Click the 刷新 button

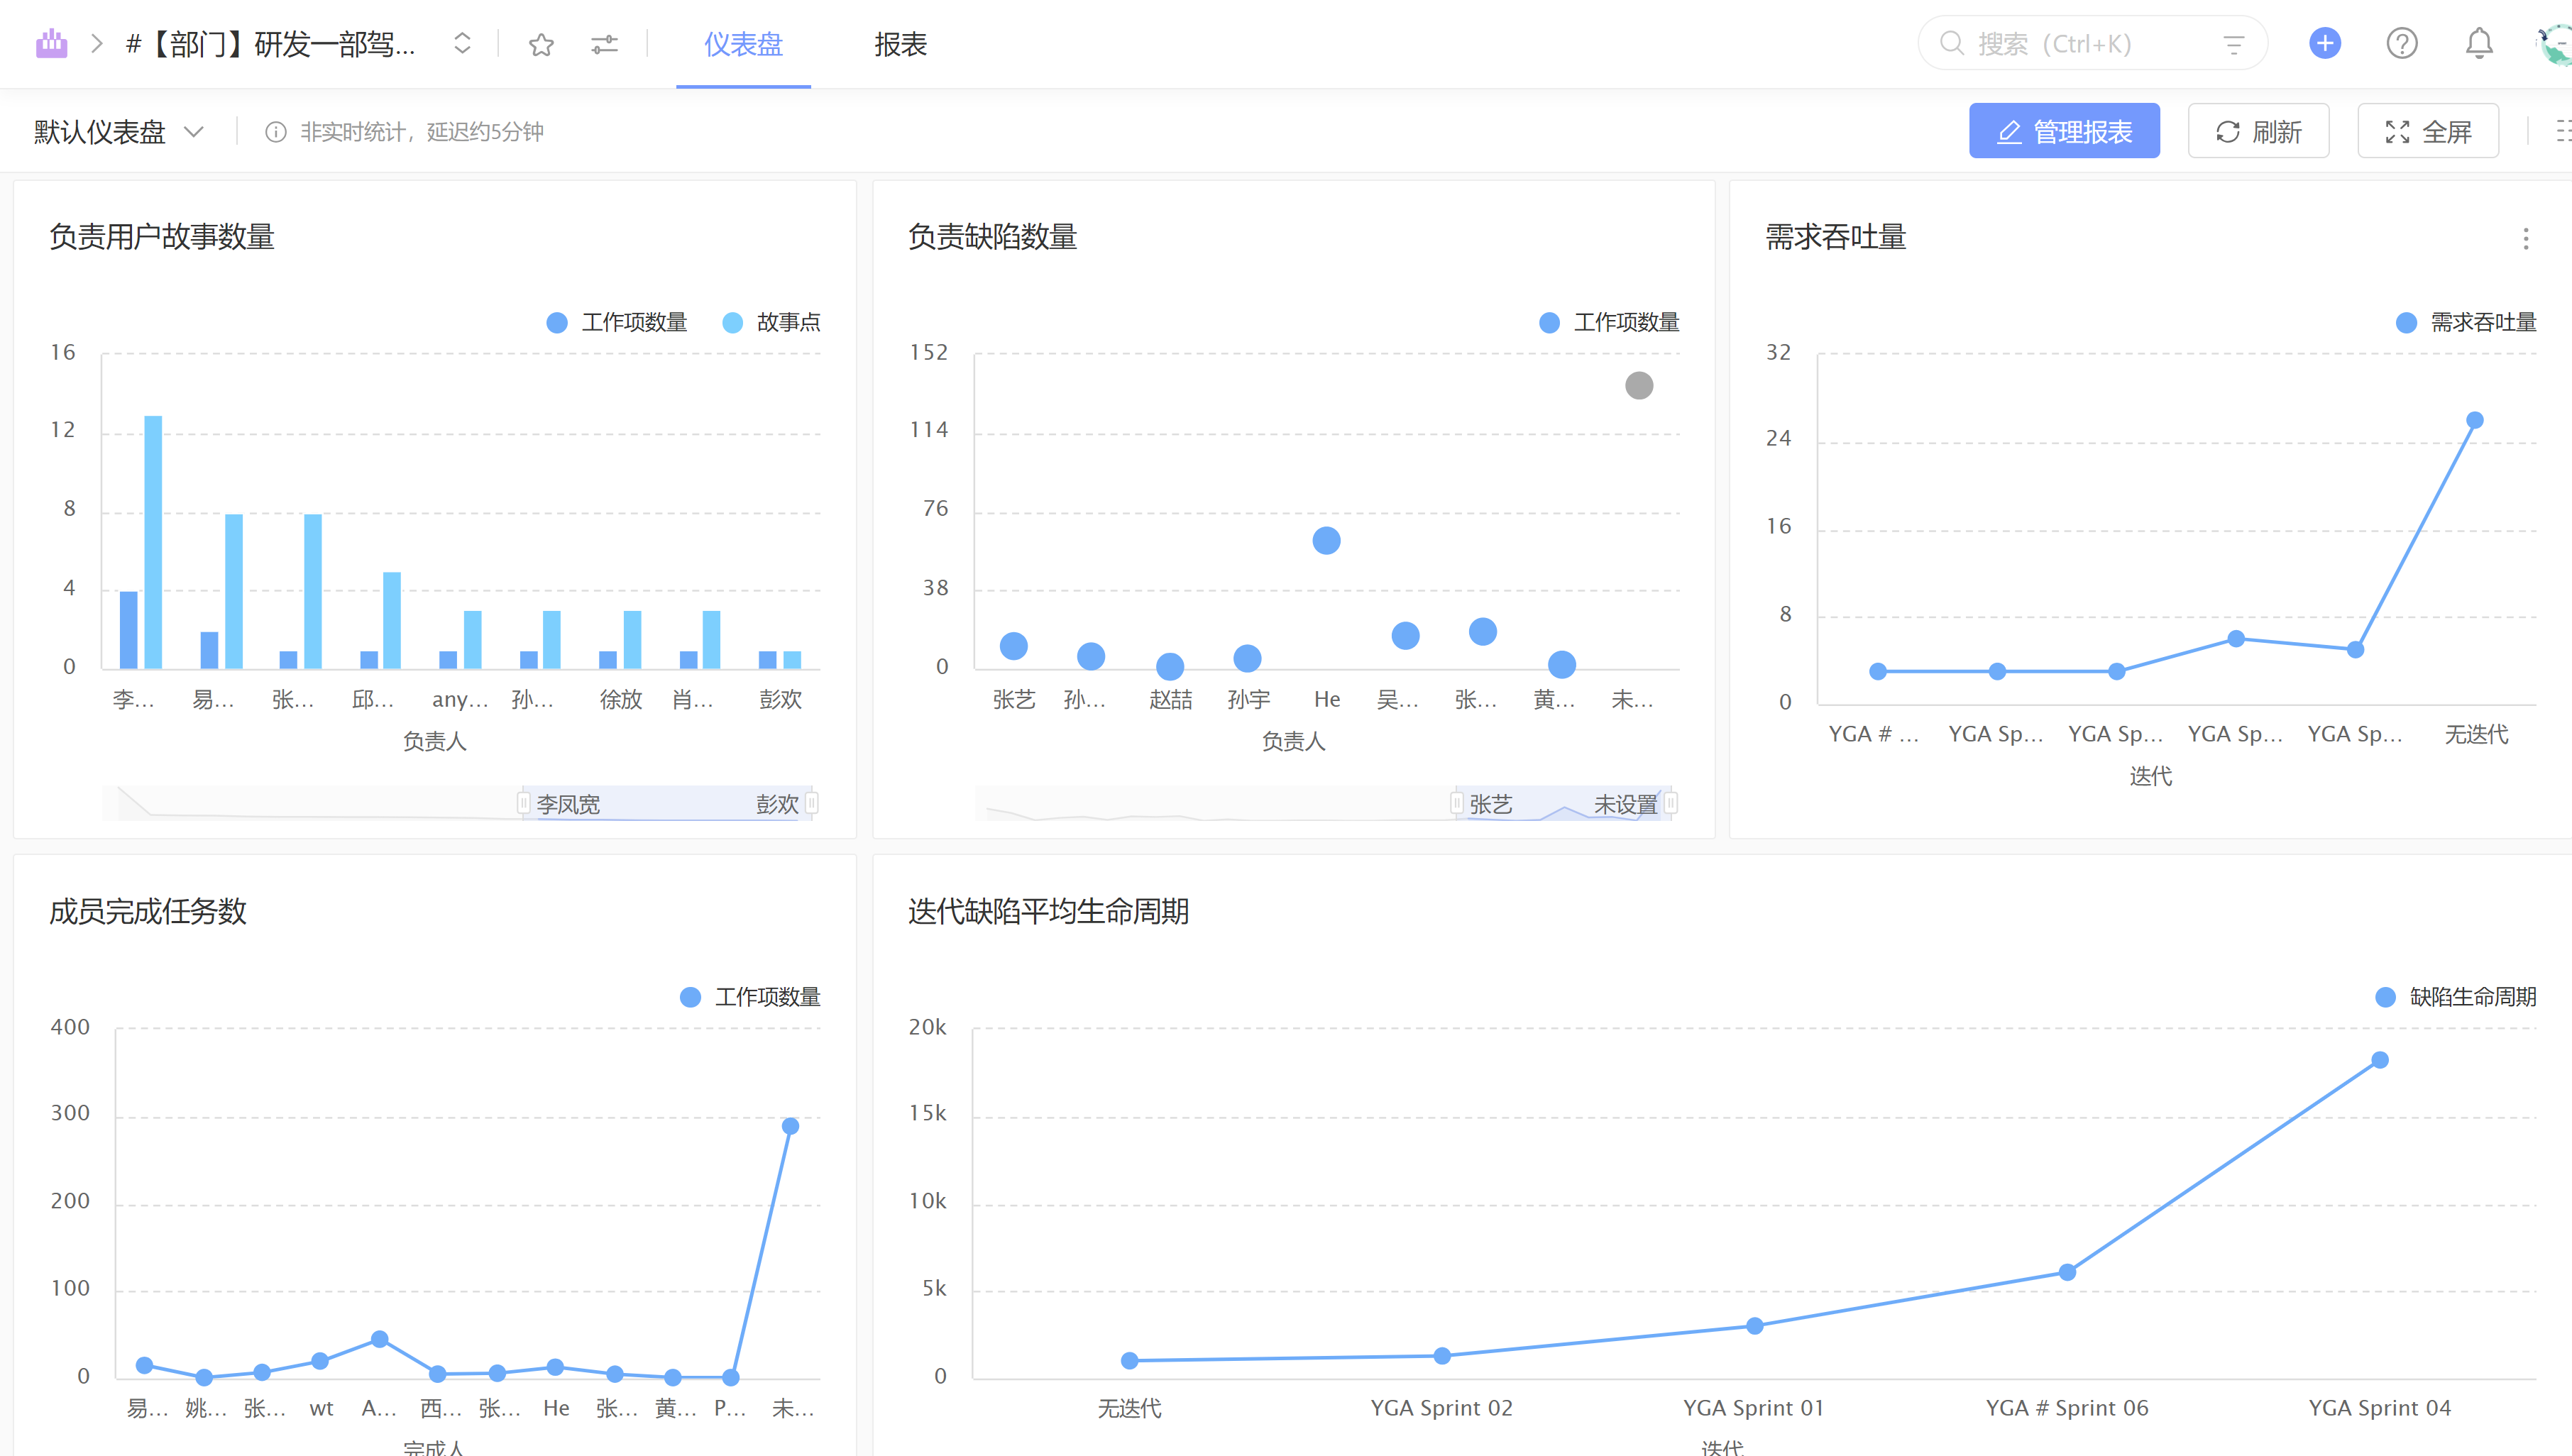pyautogui.click(x=2258, y=131)
